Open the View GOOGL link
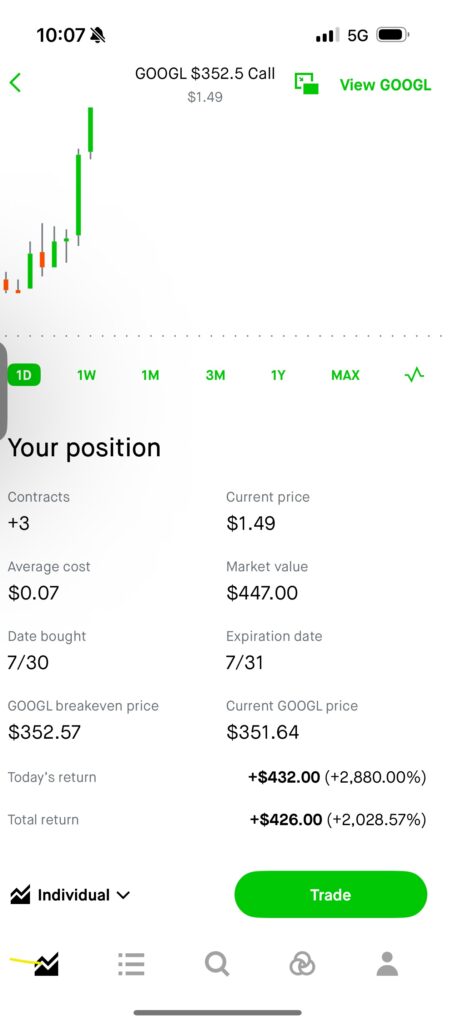Image resolution: width=453 pixels, height=1024 pixels. click(385, 84)
